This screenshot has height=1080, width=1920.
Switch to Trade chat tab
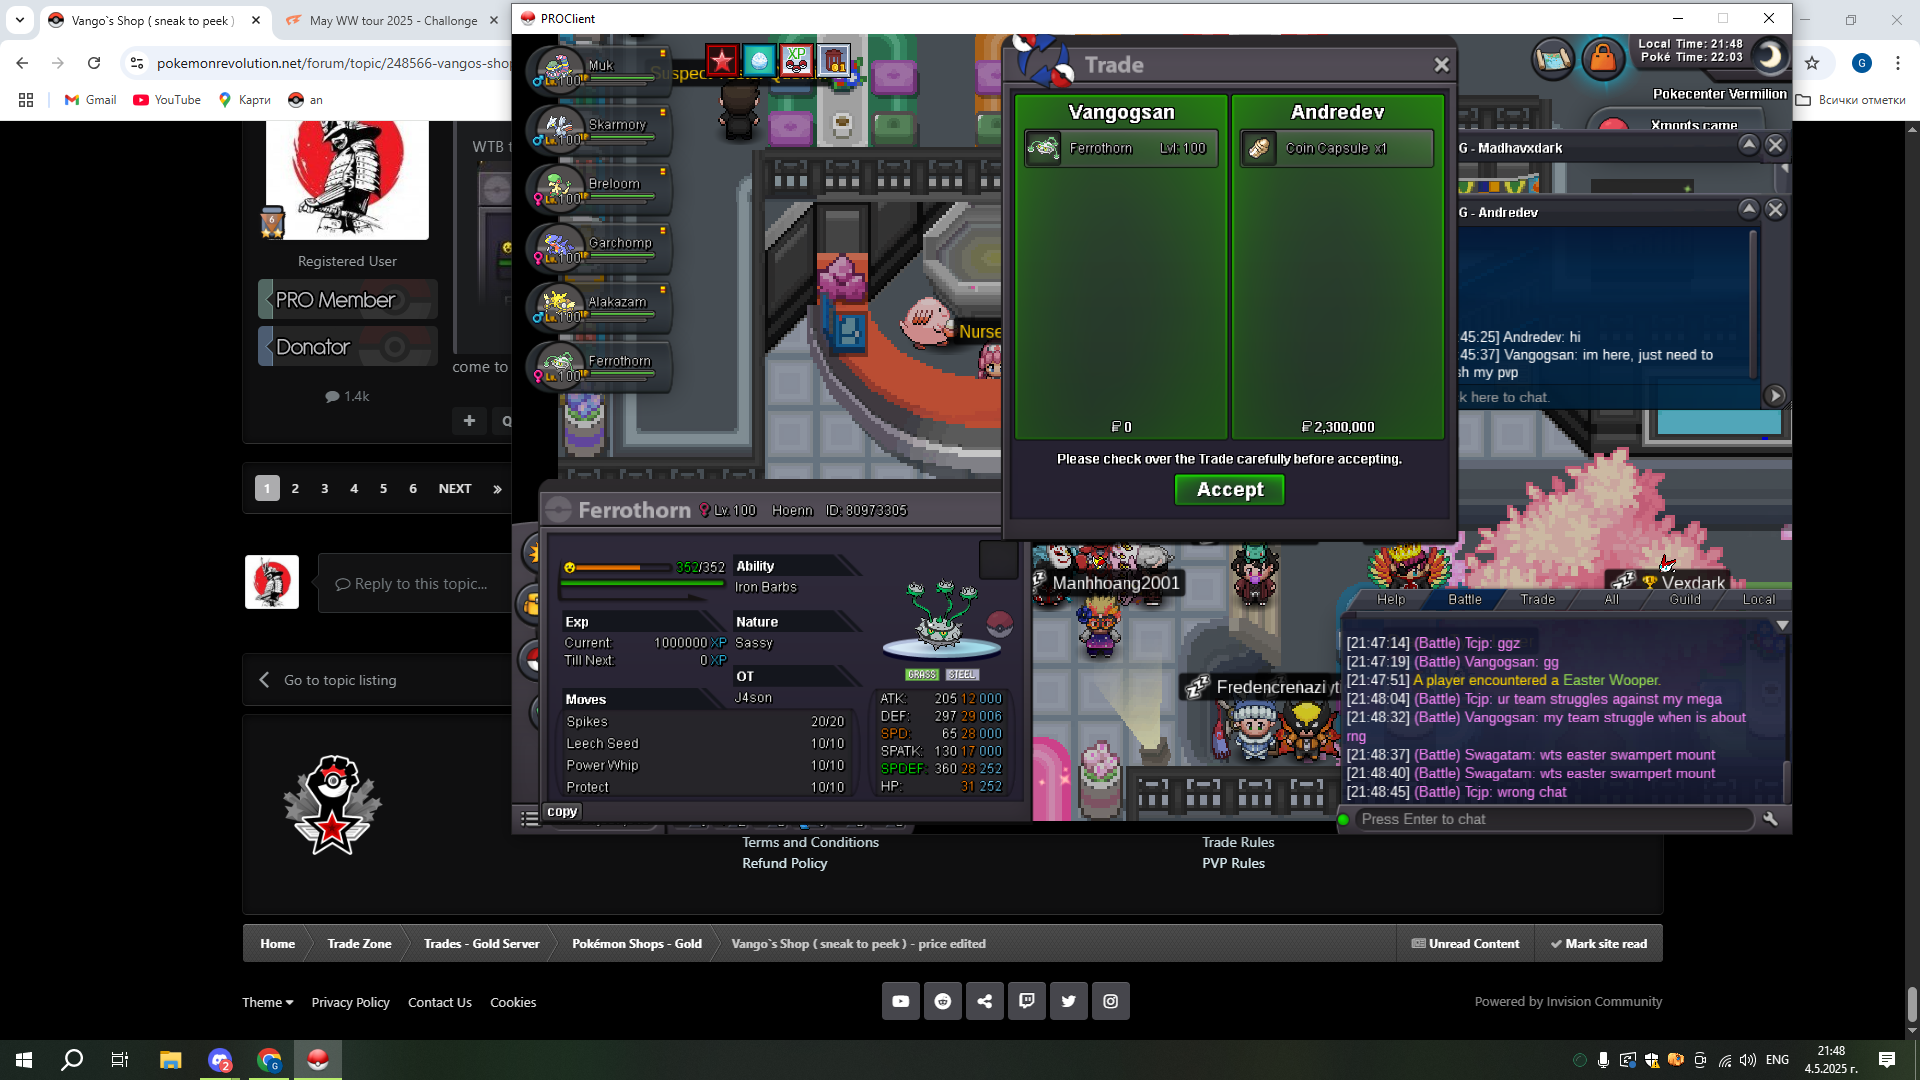pos(1538,600)
